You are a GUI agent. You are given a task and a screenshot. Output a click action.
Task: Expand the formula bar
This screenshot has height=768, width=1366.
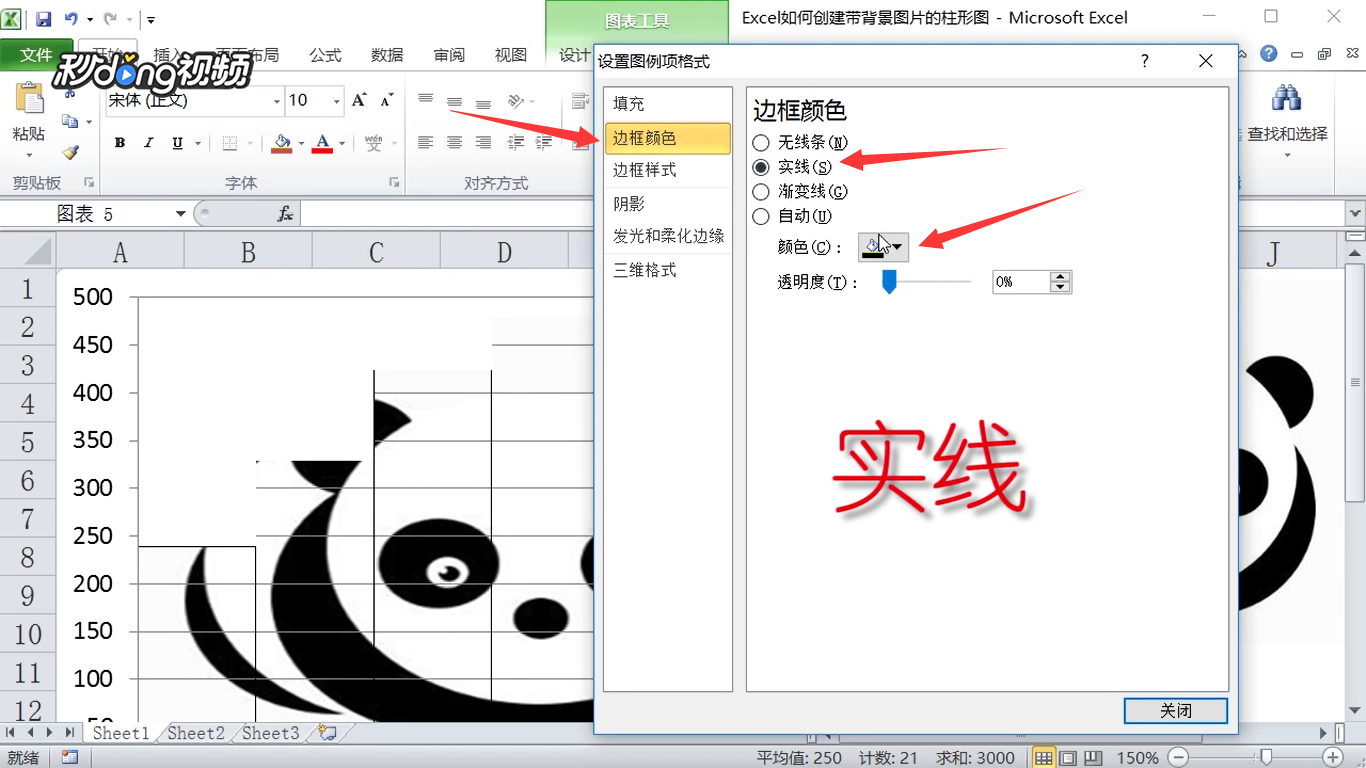[x=1355, y=213]
